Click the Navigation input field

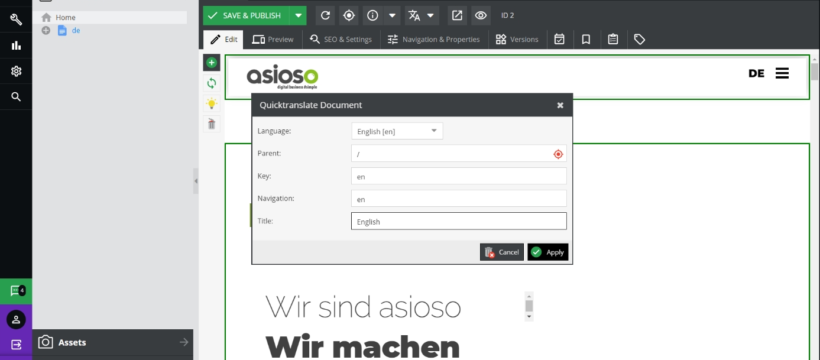click(459, 199)
